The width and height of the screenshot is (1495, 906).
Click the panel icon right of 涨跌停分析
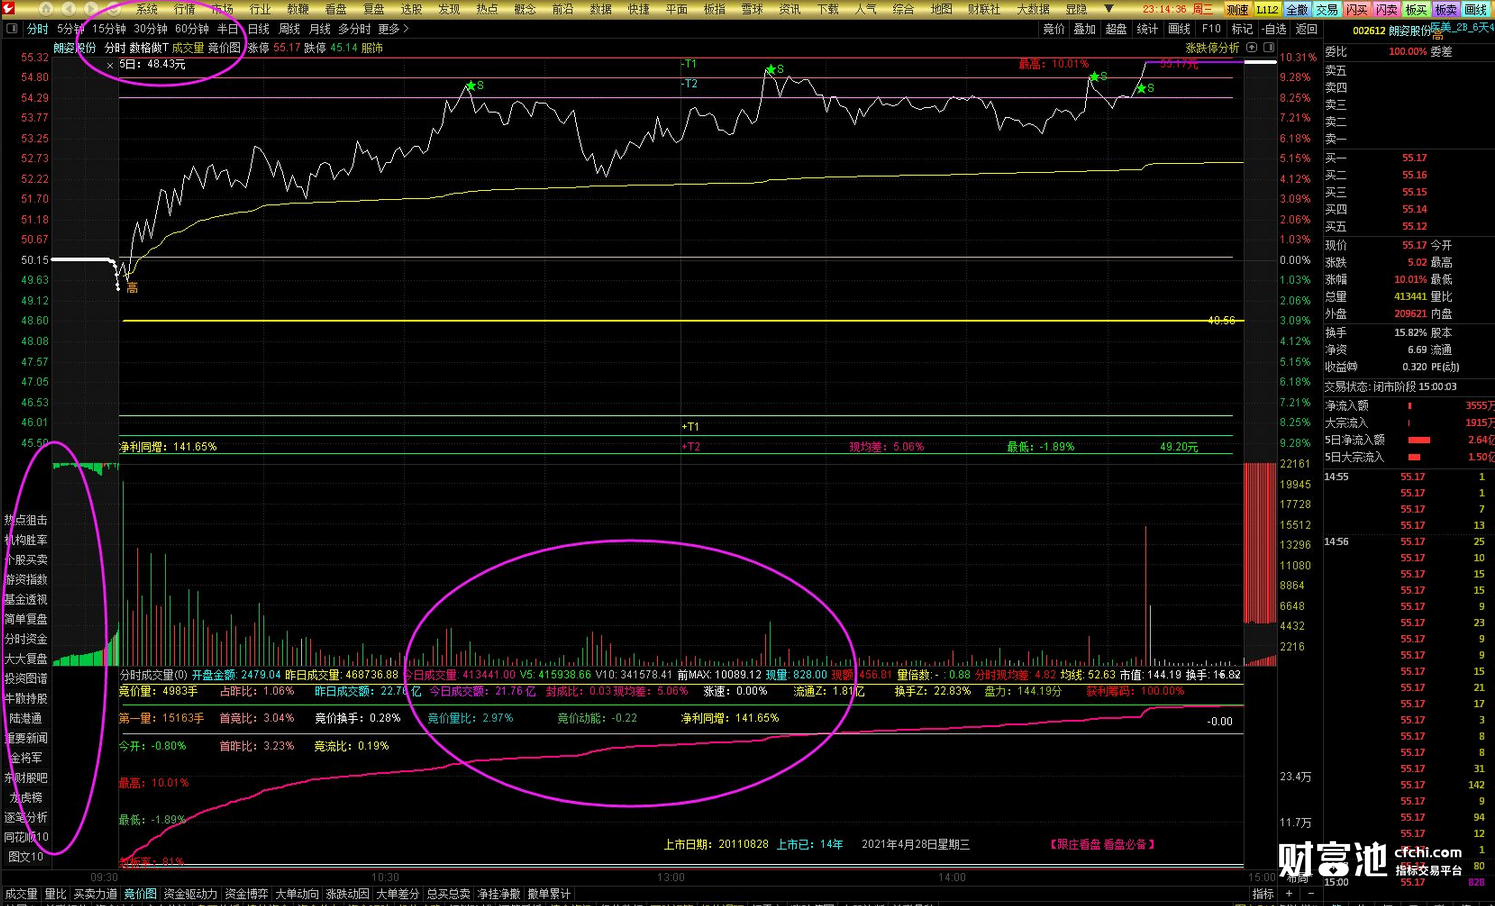[1268, 47]
